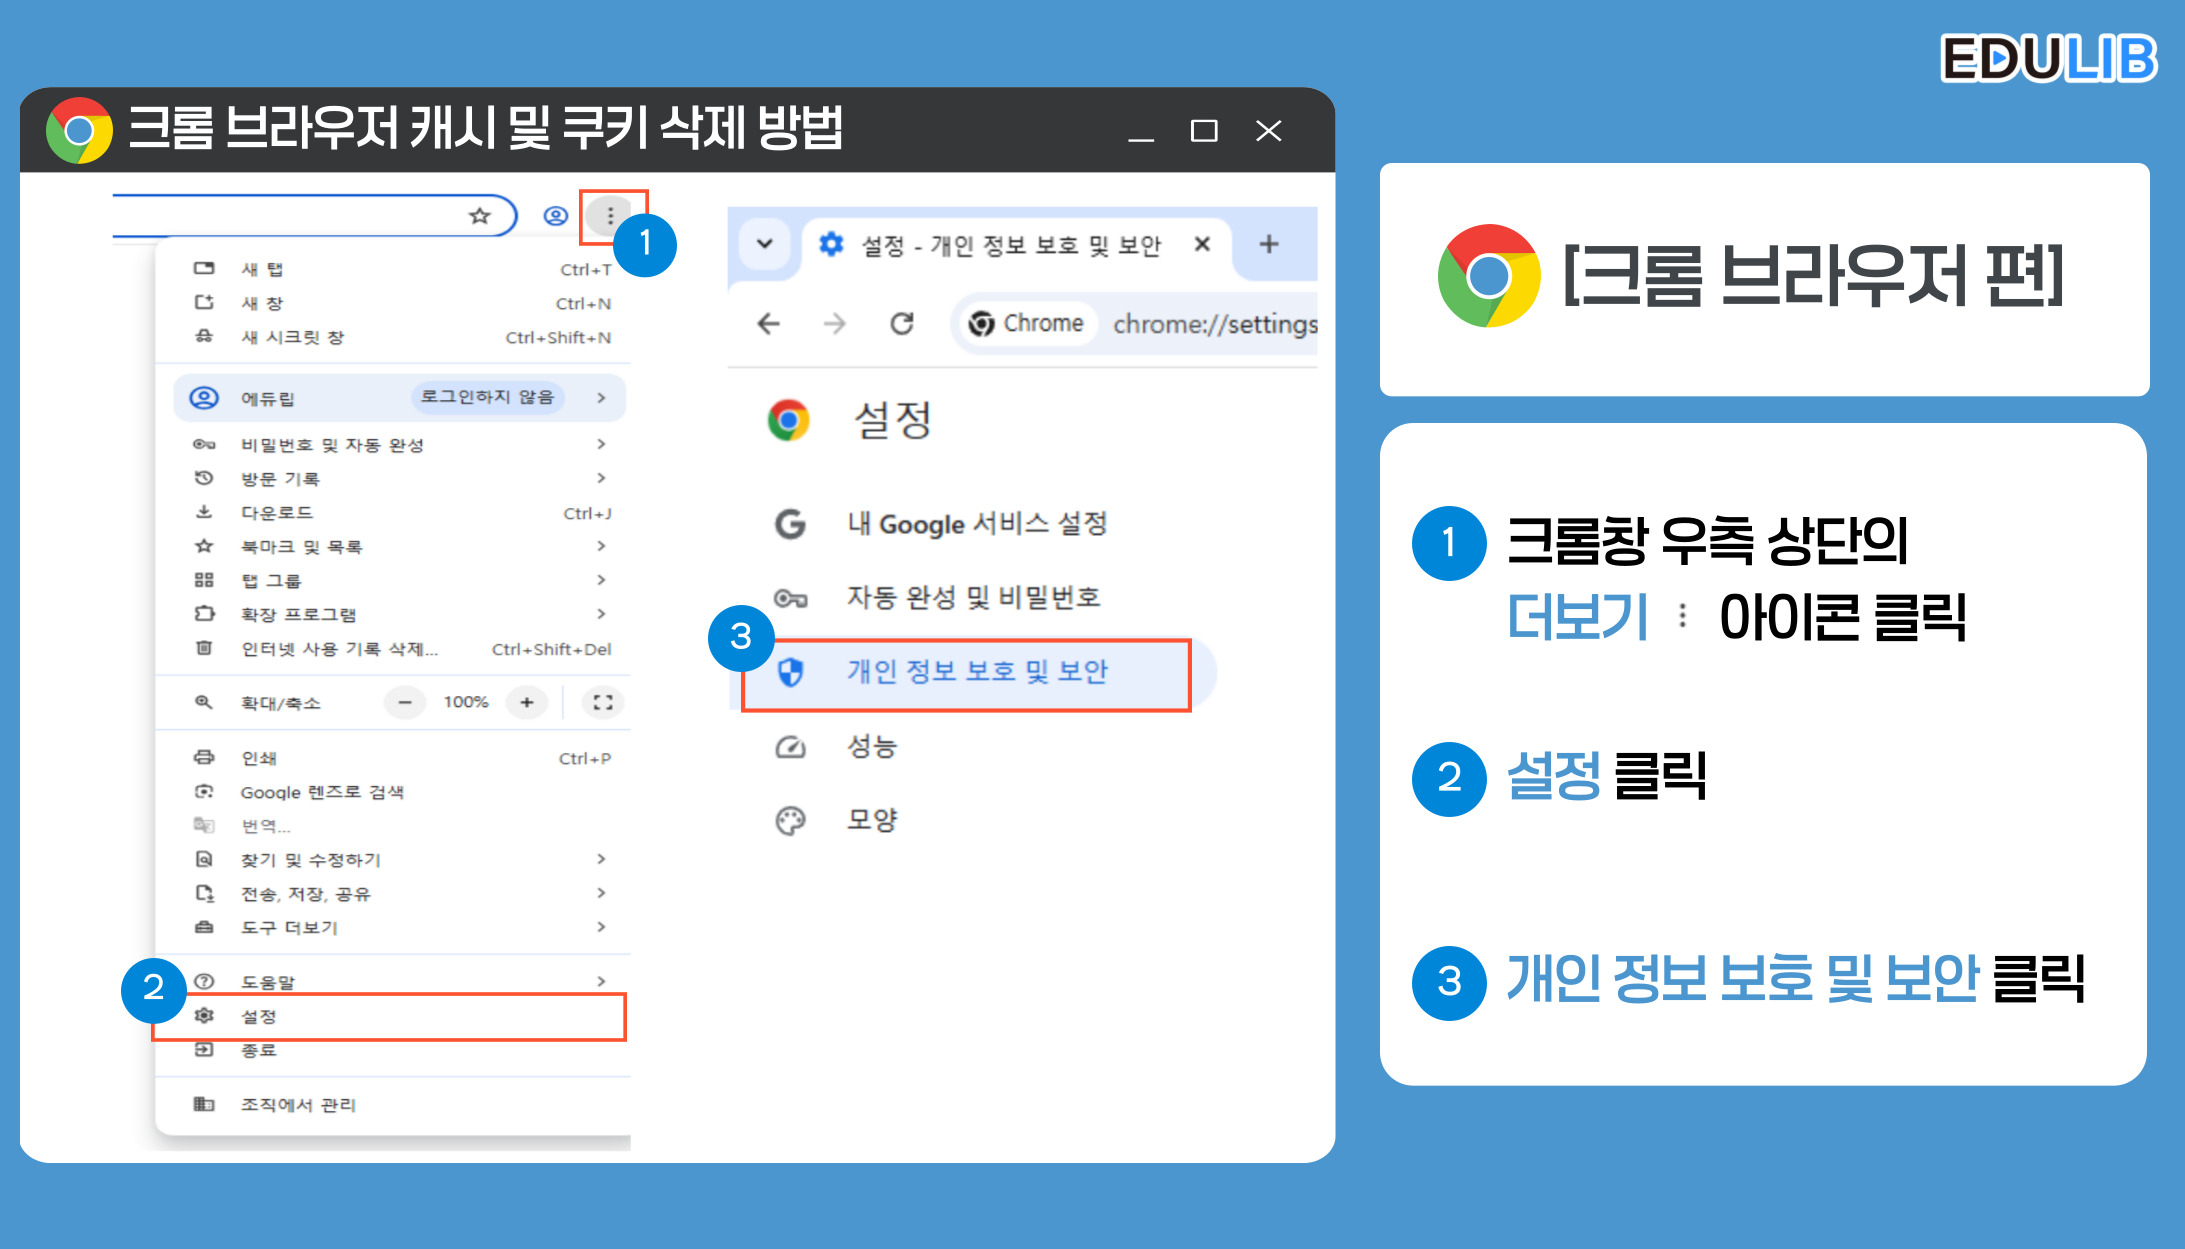Open 성능 settings section
The height and width of the screenshot is (1249, 2185).
(x=872, y=746)
